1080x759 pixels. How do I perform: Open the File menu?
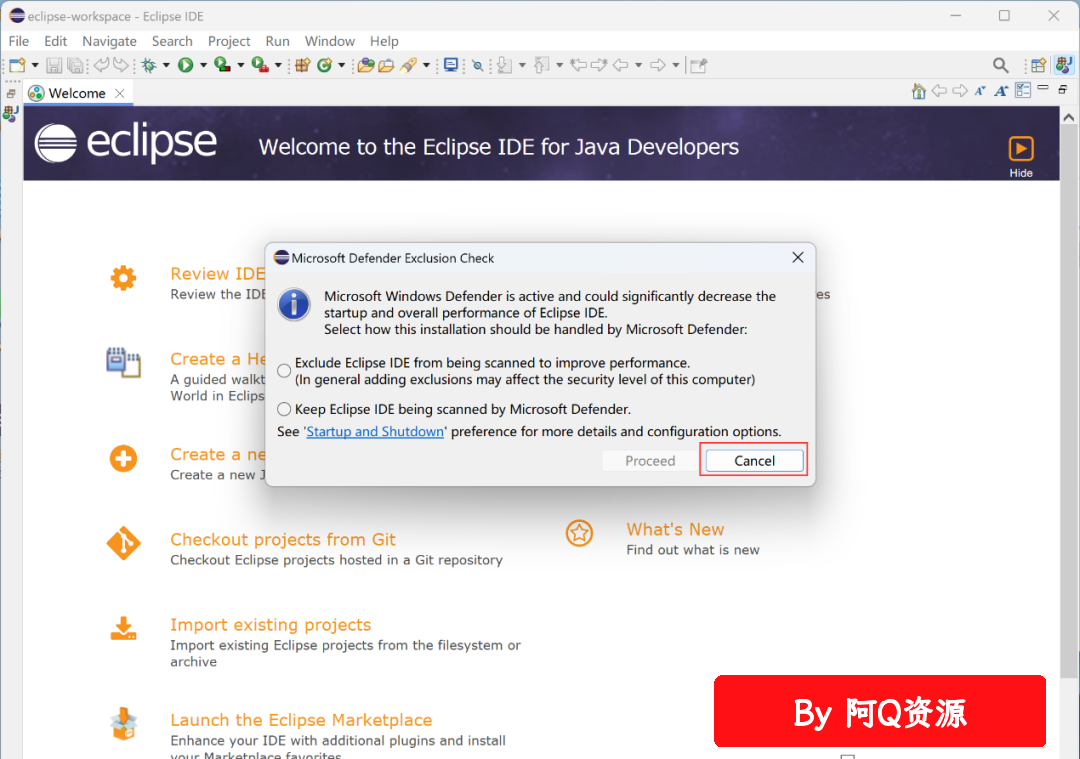[x=19, y=41]
